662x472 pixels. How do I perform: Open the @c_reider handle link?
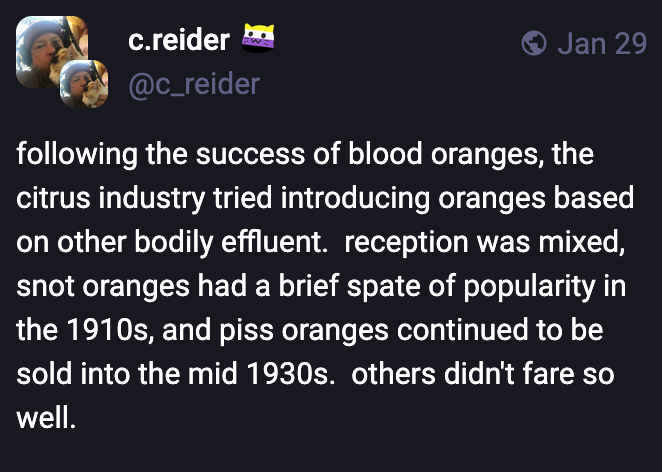click(x=193, y=84)
